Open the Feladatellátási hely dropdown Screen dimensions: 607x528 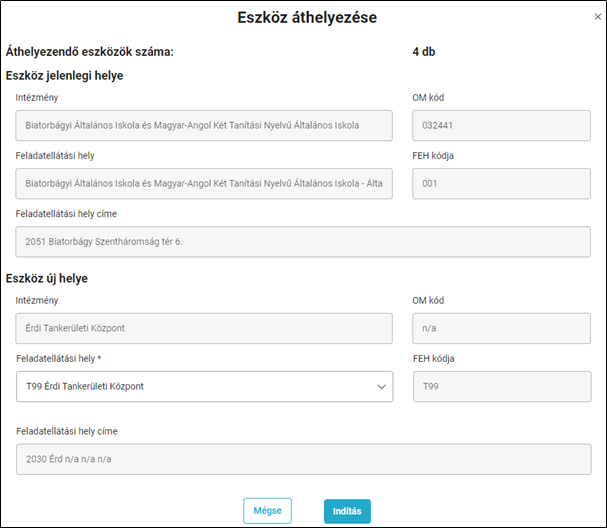[204, 386]
